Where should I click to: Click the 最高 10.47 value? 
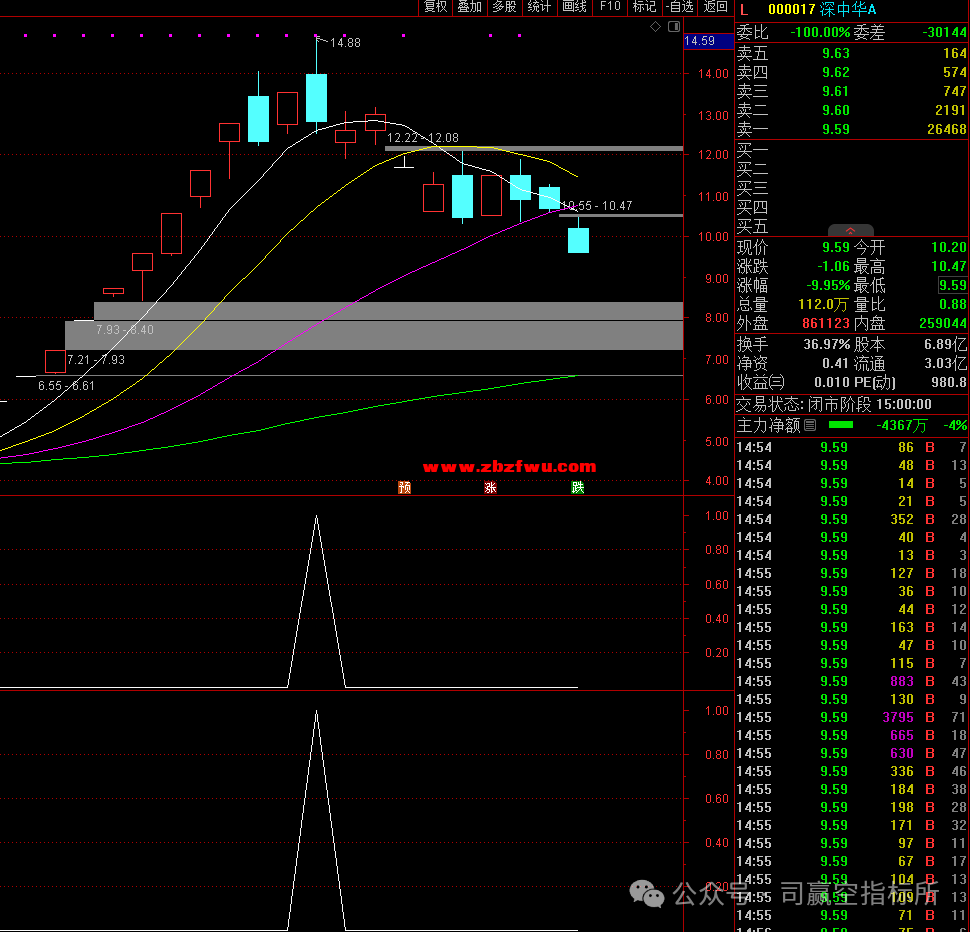[x=948, y=267]
